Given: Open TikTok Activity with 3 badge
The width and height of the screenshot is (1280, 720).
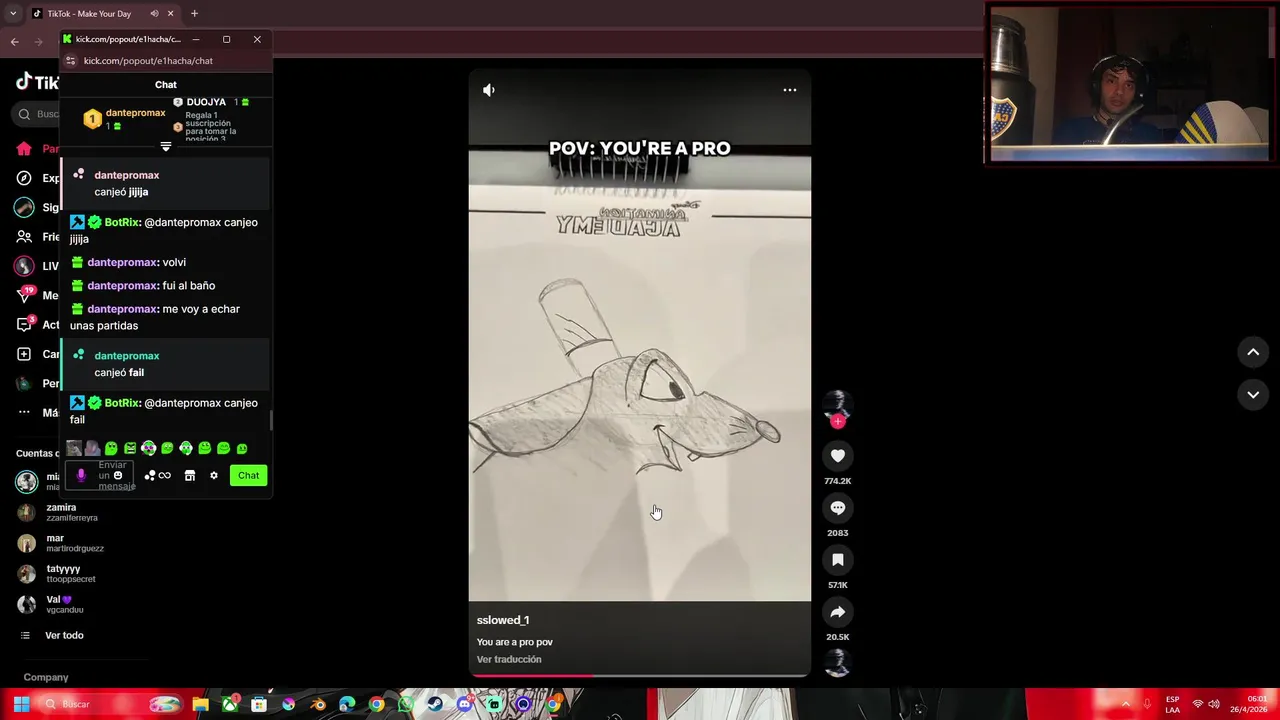Looking at the screenshot, I should (36, 325).
